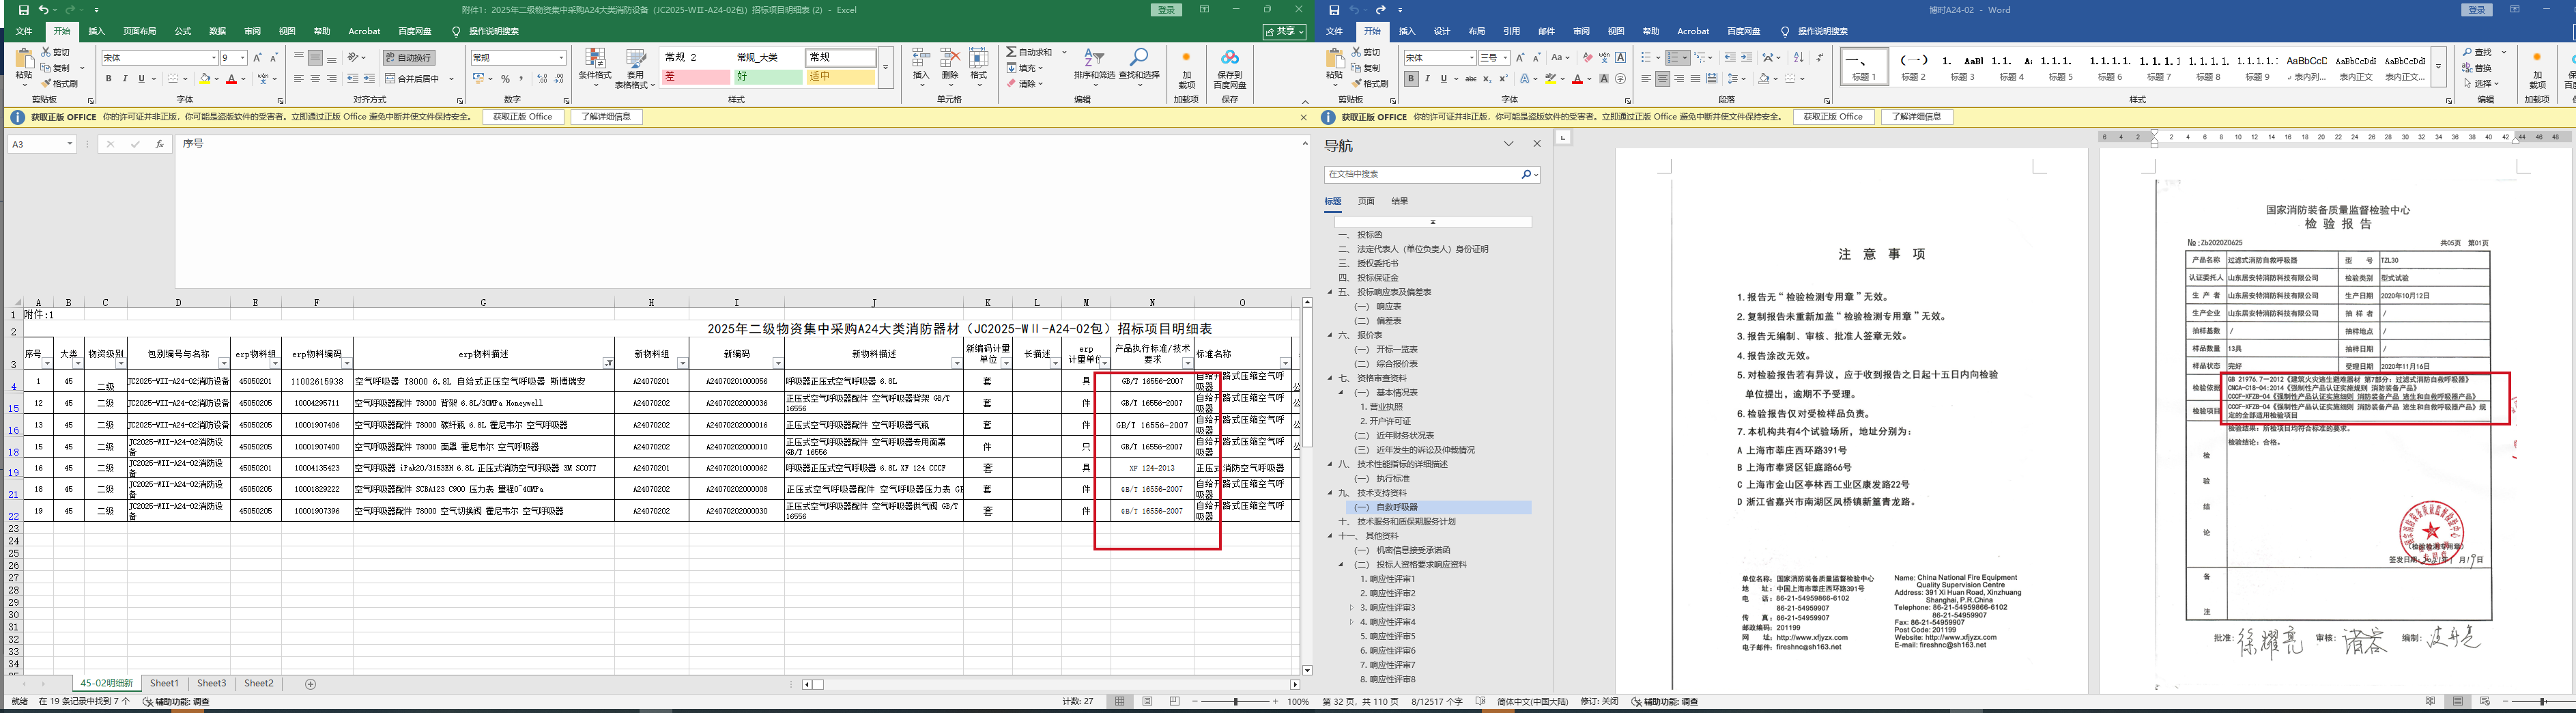Image resolution: width=2576 pixels, height=713 pixels.
Task: Click the yellow fill color bucket in Excel
Action: pyautogui.click(x=204, y=79)
